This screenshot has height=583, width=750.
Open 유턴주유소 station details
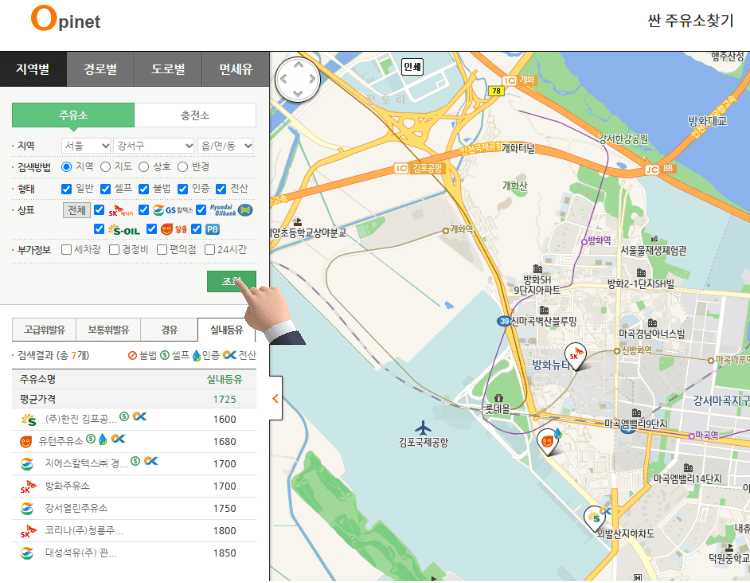[61, 441]
